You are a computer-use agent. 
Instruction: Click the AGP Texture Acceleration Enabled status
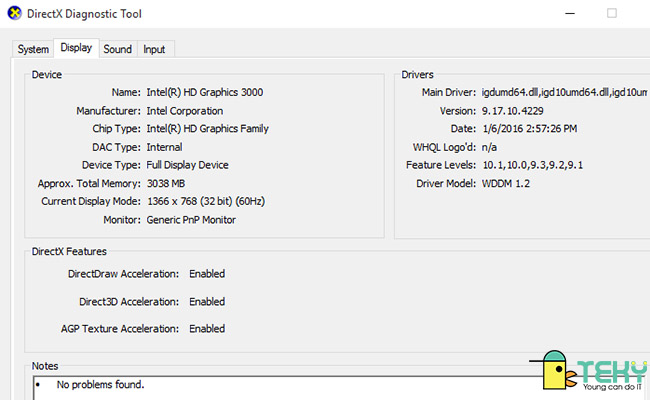pyautogui.click(x=207, y=328)
